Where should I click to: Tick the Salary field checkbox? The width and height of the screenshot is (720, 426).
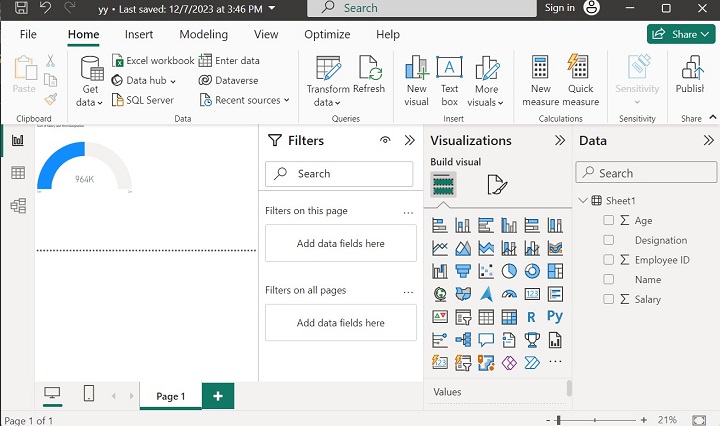pyautogui.click(x=609, y=299)
